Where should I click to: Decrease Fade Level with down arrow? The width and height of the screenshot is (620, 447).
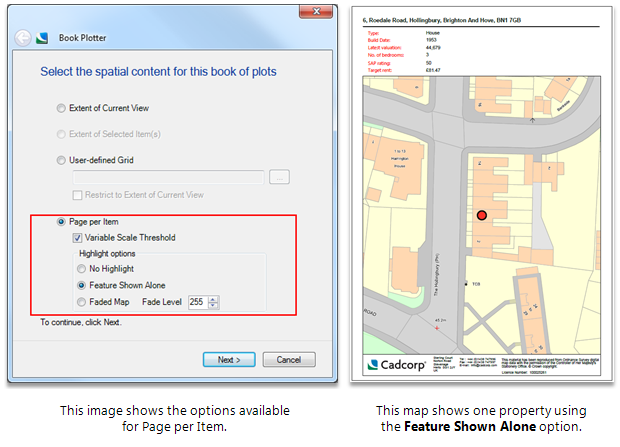pos(214,306)
